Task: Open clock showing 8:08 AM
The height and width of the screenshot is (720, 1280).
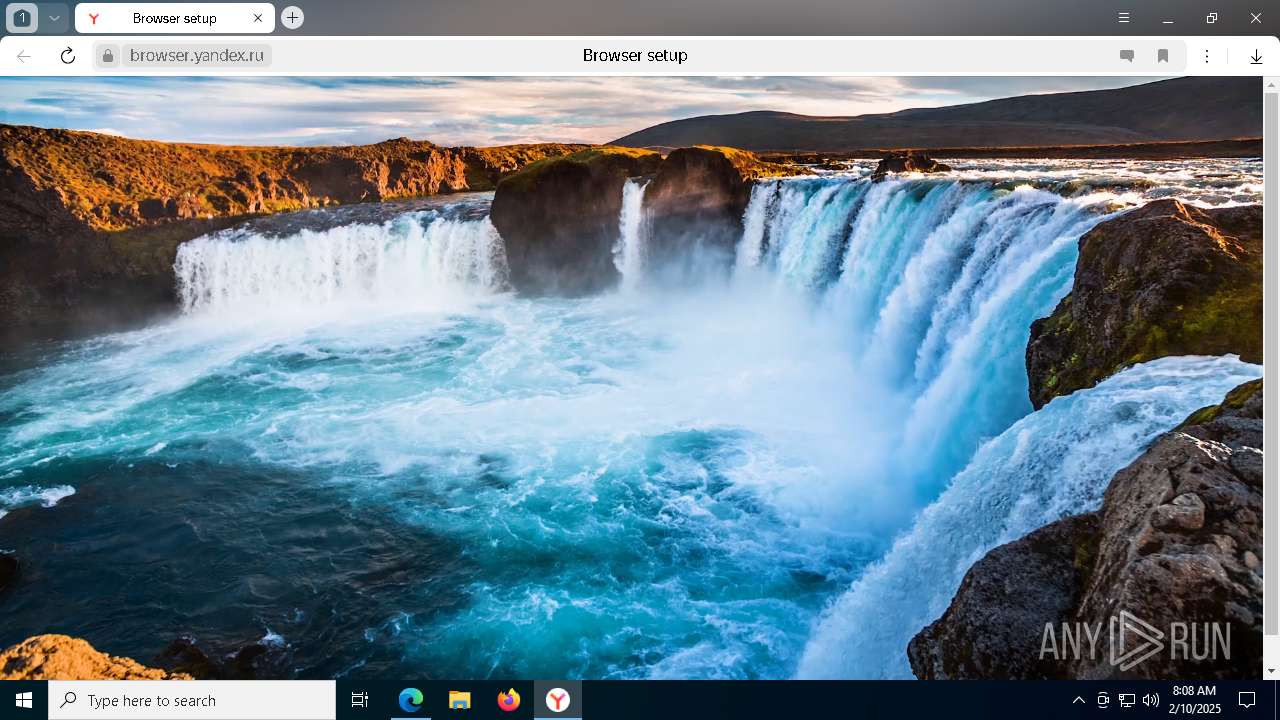Action: tap(1194, 700)
